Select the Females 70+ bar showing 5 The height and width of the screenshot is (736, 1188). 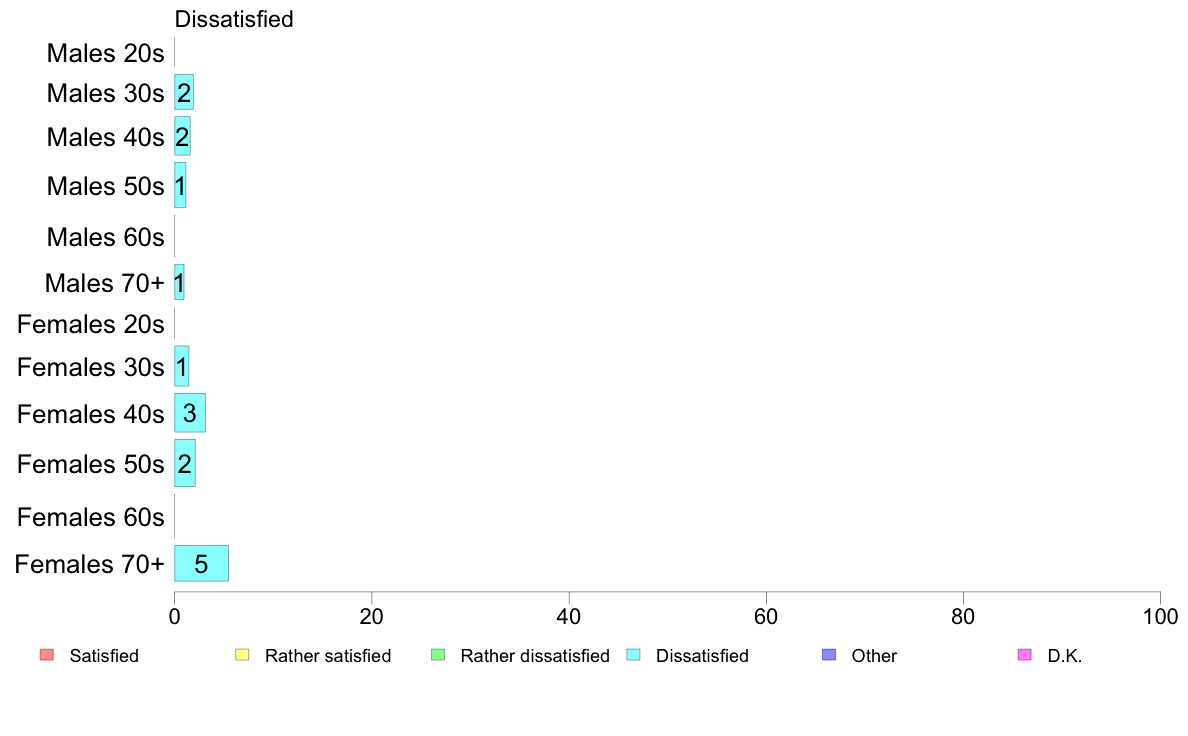202,563
